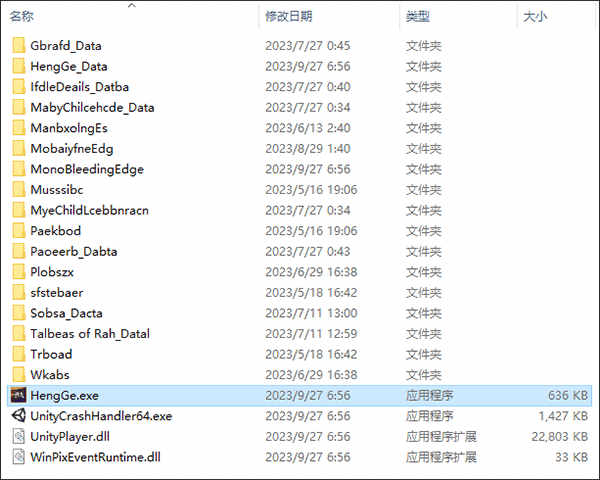Screen dimensions: 600x480
Task: Select the MabyChilcehcde_Data folder name
Action: (x=92, y=108)
